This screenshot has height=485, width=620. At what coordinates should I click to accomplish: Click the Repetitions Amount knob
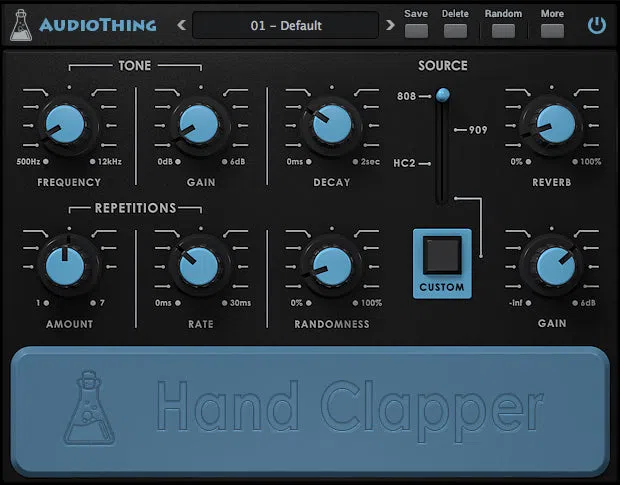point(65,266)
